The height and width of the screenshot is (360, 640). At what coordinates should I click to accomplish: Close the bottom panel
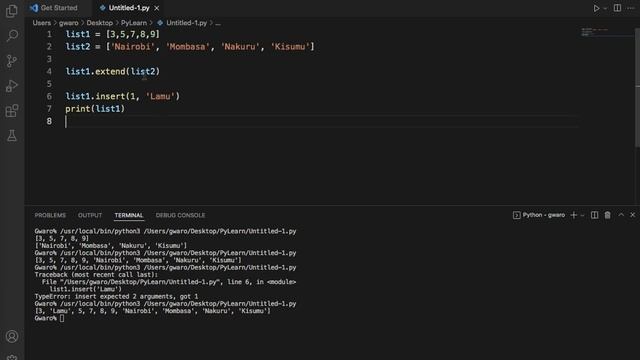(x=633, y=214)
